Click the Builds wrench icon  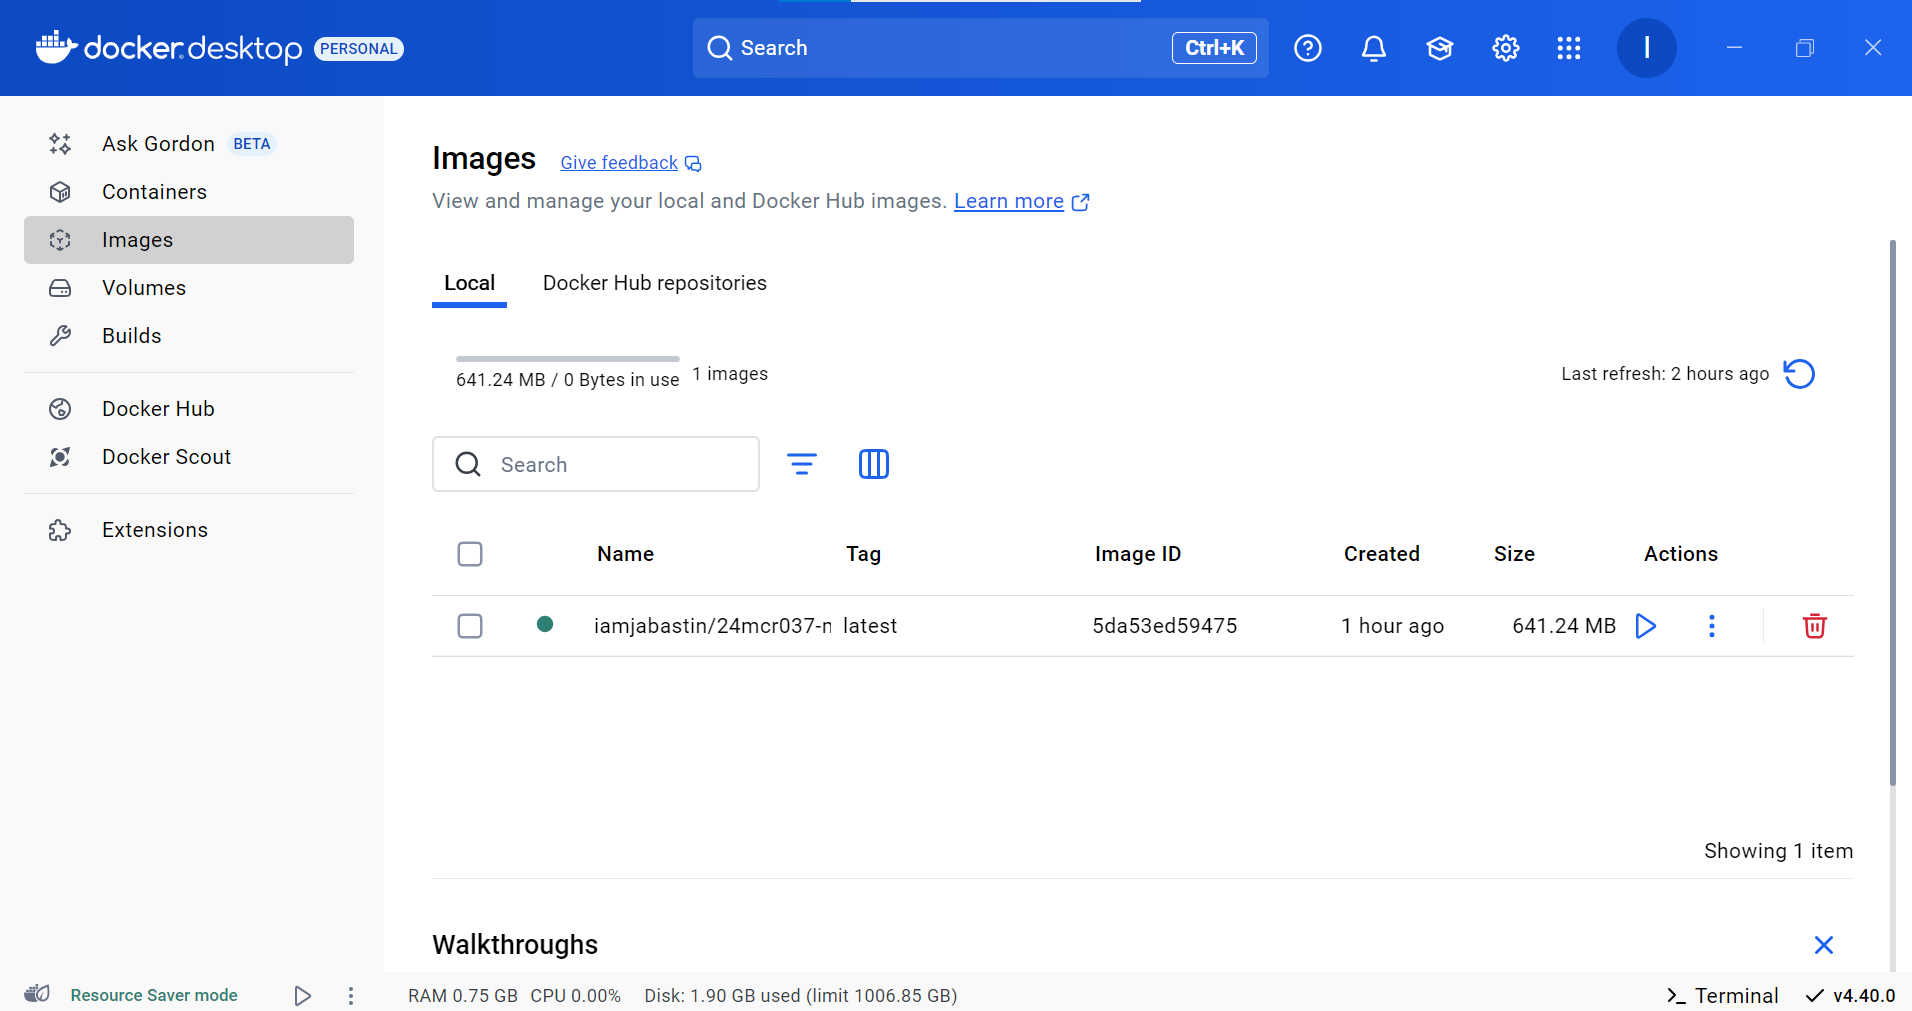click(x=60, y=336)
